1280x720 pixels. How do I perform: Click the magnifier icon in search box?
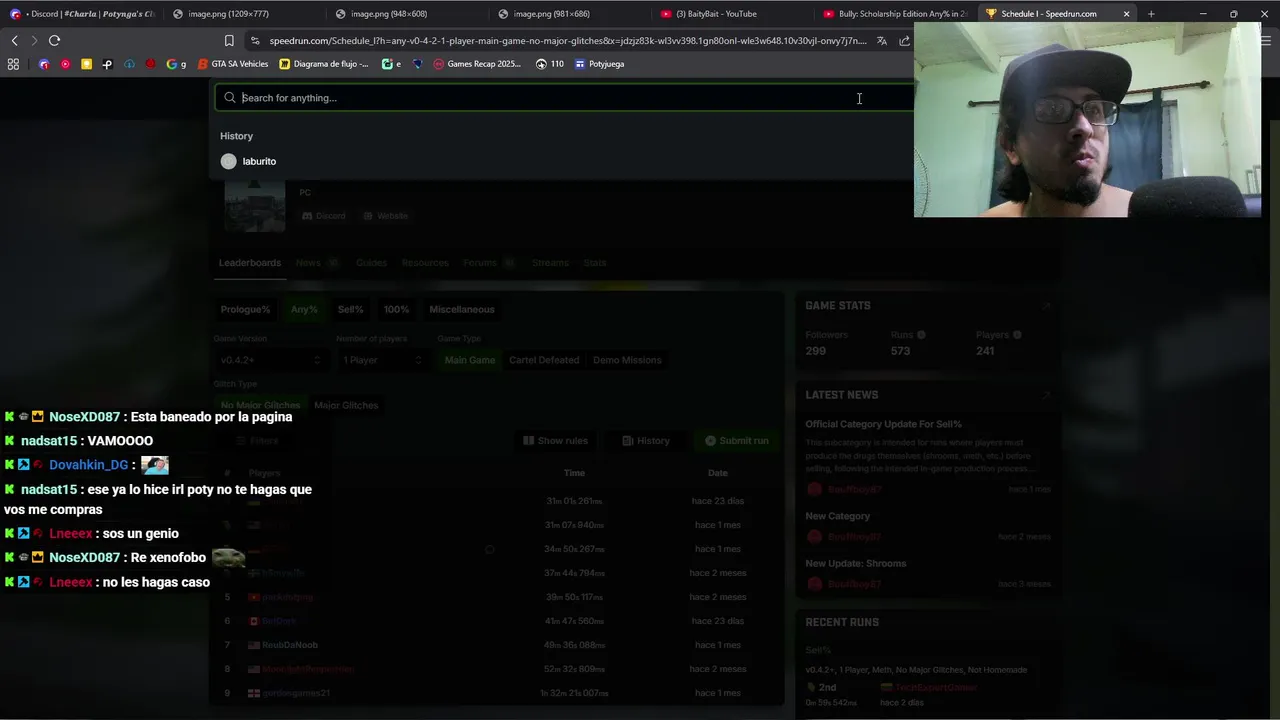pyautogui.click(x=230, y=98)
